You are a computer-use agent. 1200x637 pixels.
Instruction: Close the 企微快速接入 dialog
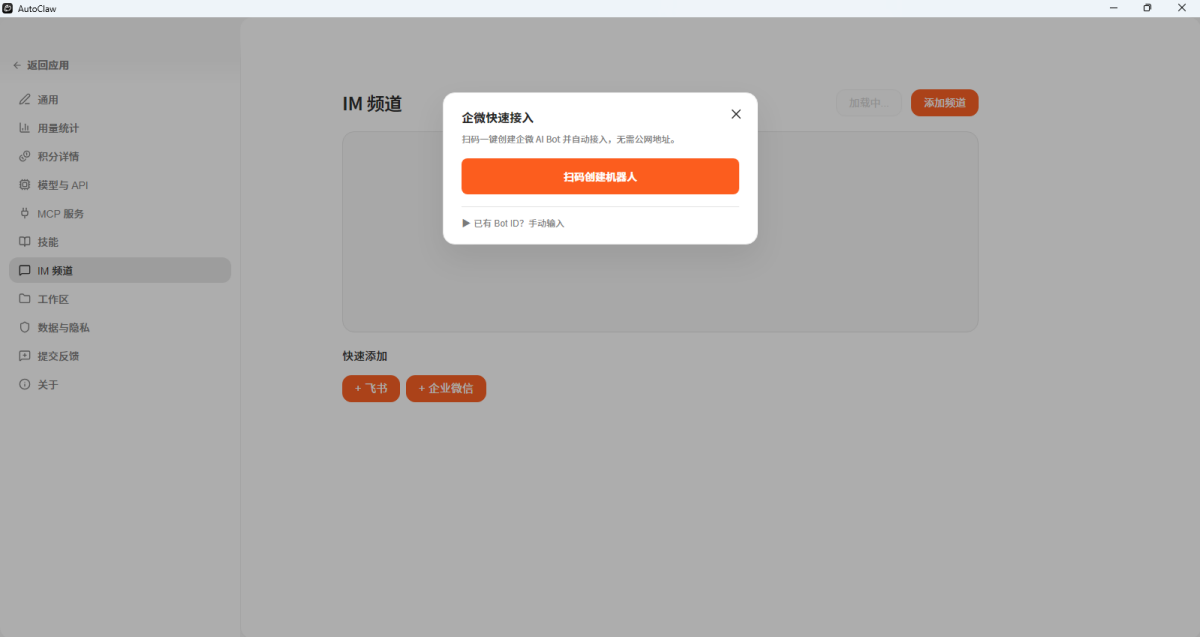736,114
